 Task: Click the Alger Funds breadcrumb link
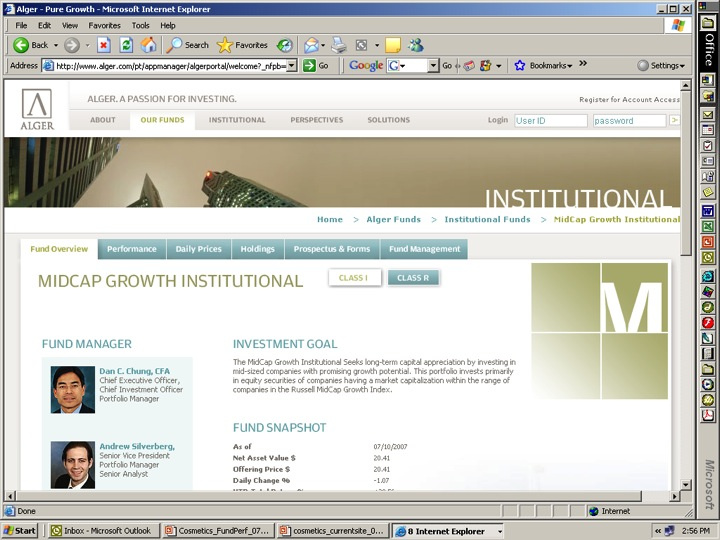(x=394, y=219)
